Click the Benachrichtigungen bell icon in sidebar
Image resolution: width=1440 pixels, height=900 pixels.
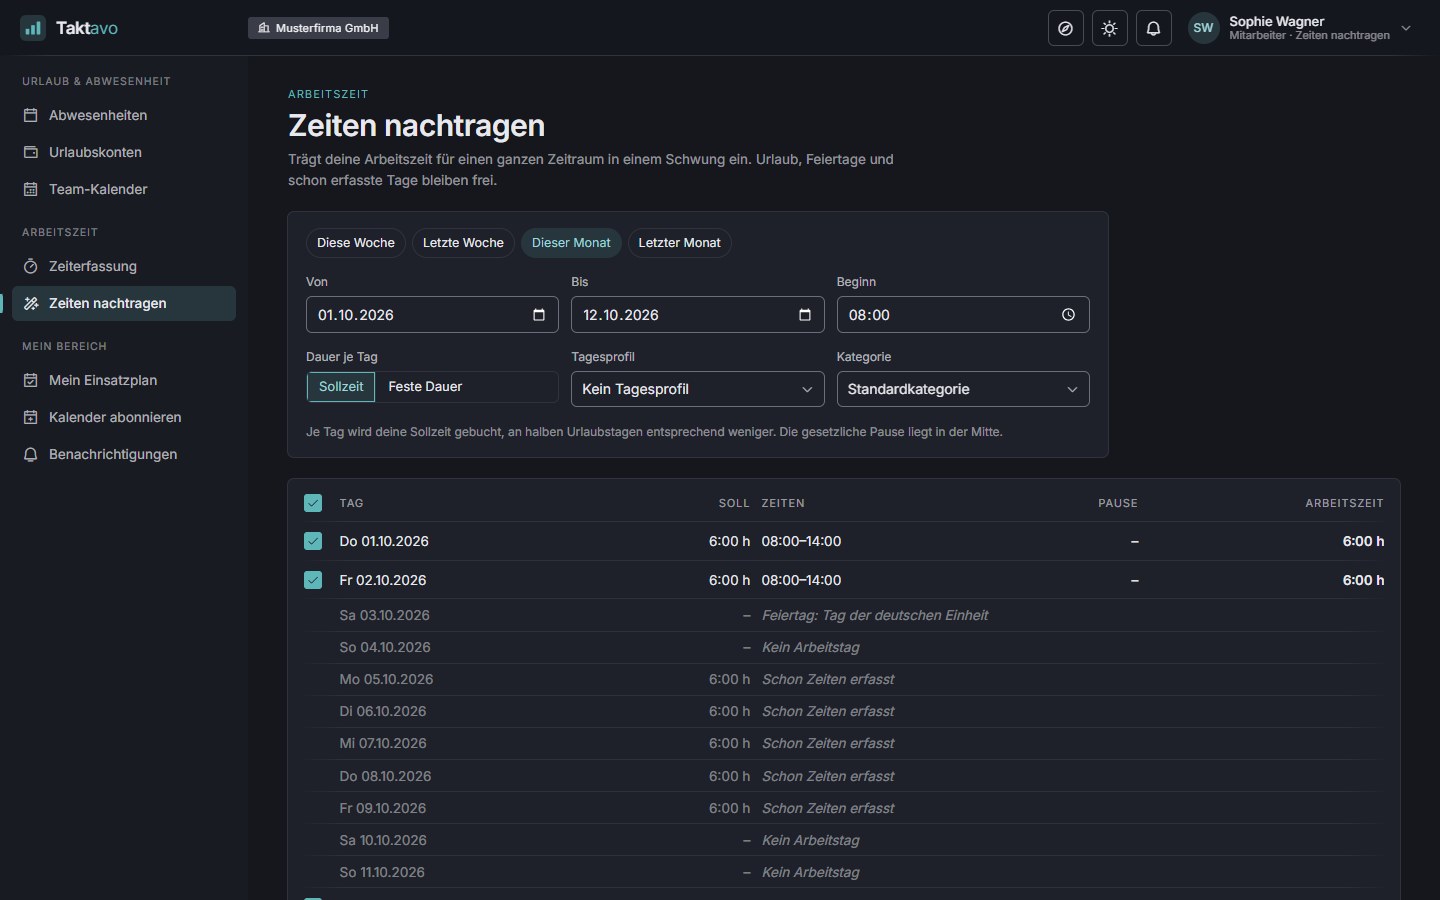[31, 454]
